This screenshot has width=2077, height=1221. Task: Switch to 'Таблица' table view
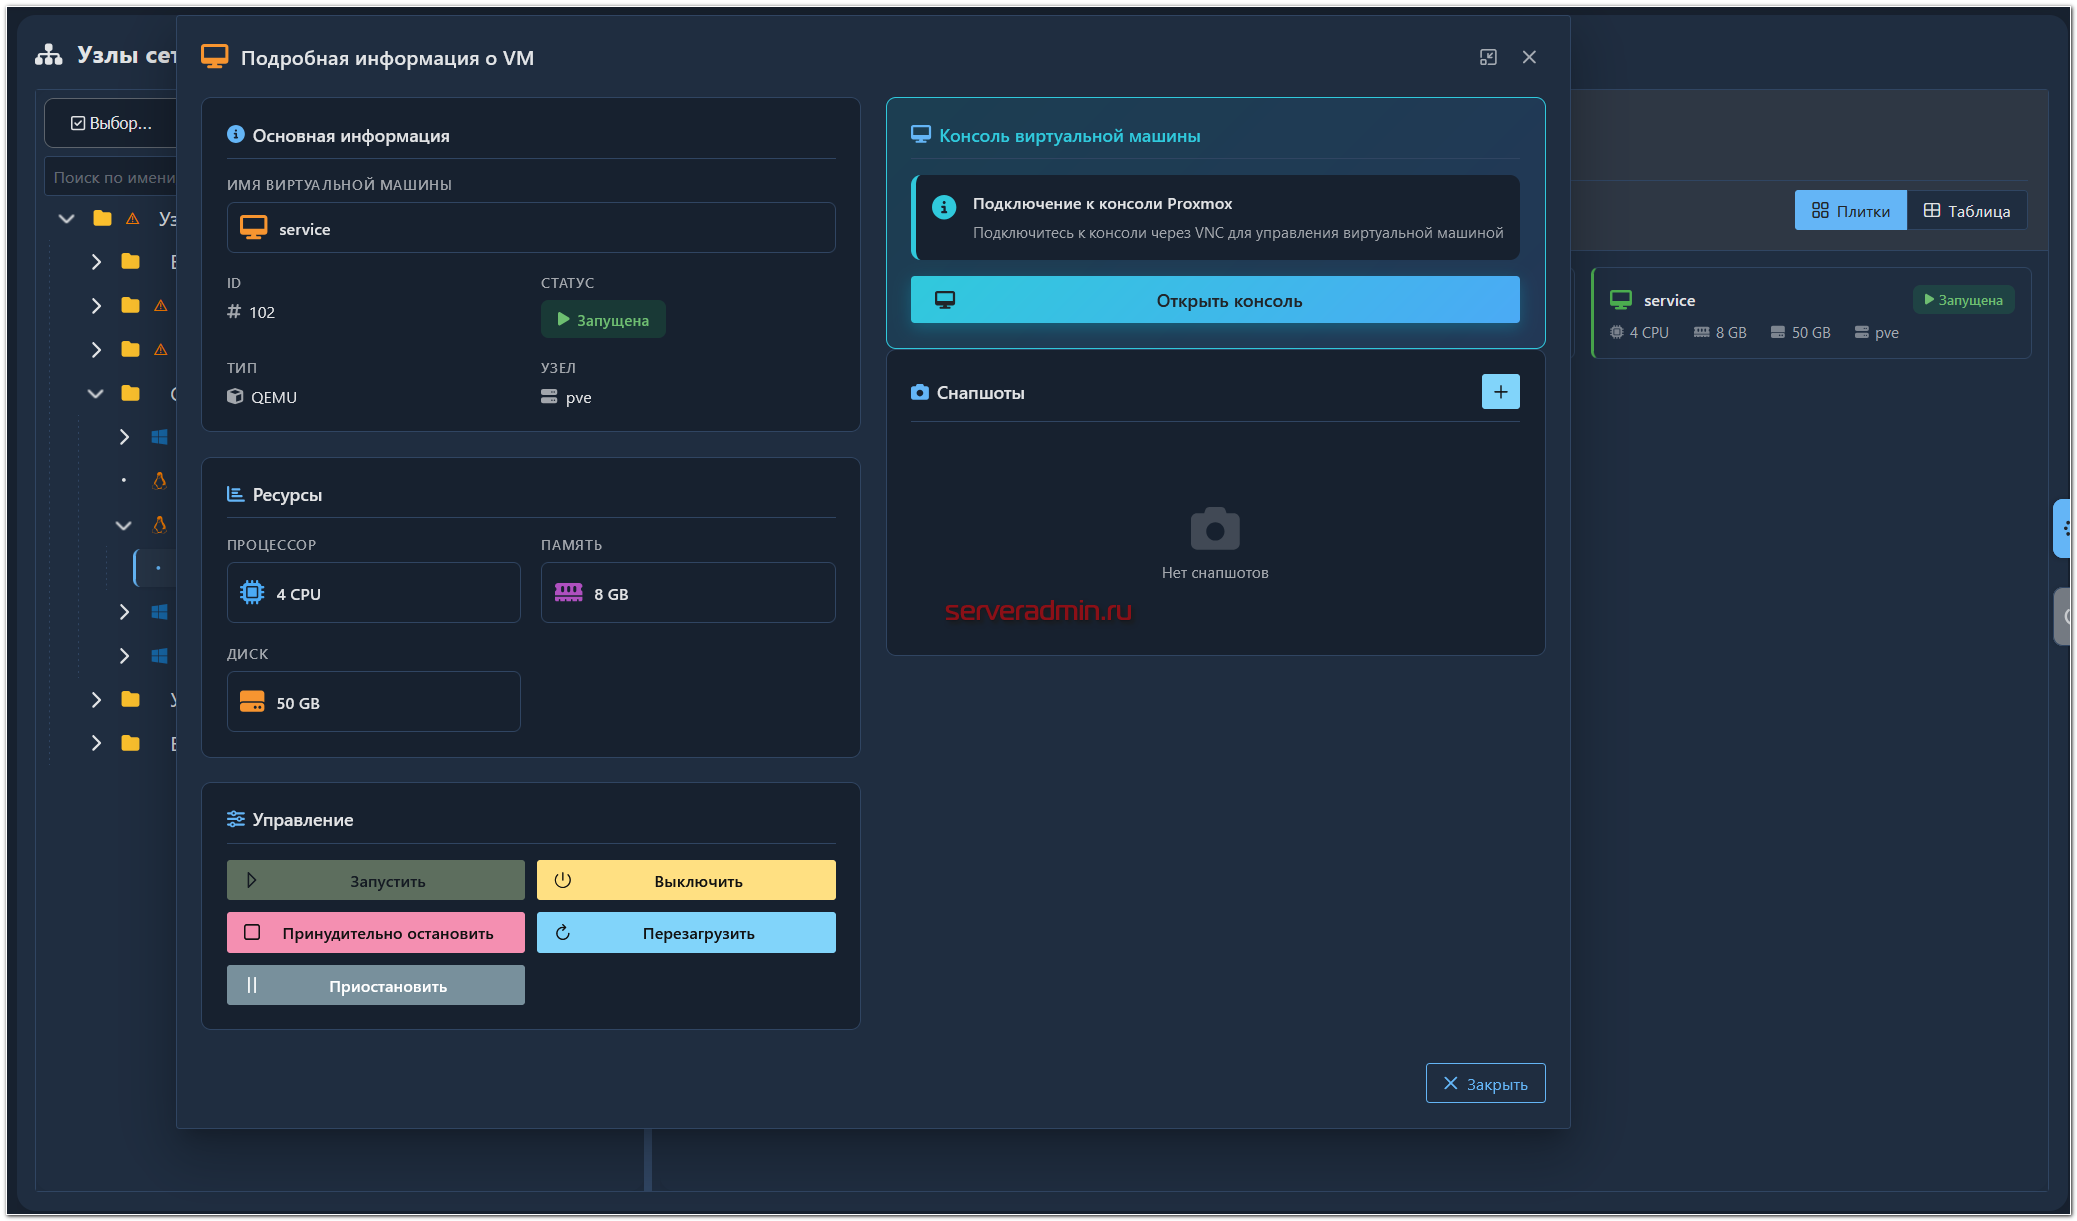[x=1966, y=211]
